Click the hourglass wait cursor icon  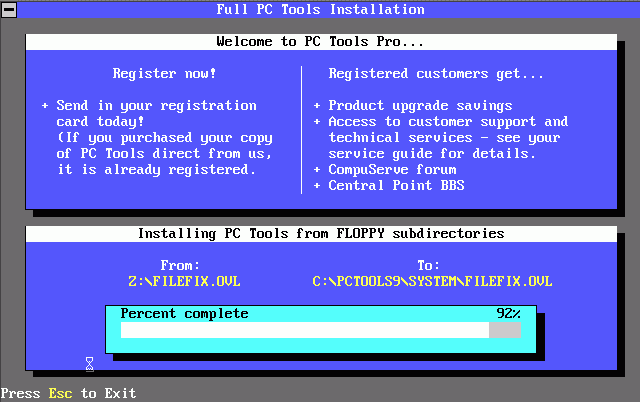89,364
